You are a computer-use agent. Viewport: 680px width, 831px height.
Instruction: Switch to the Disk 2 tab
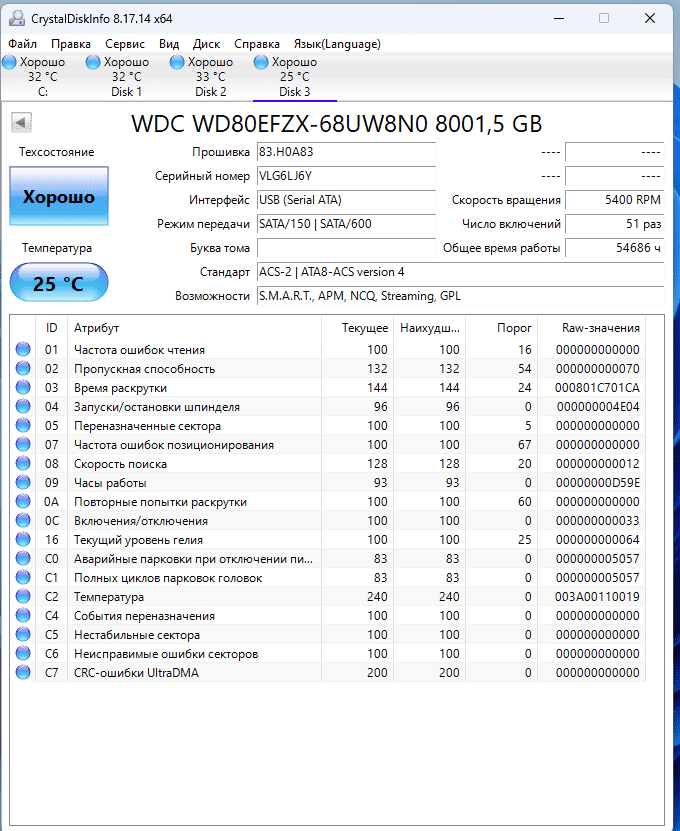coord(210,77)
